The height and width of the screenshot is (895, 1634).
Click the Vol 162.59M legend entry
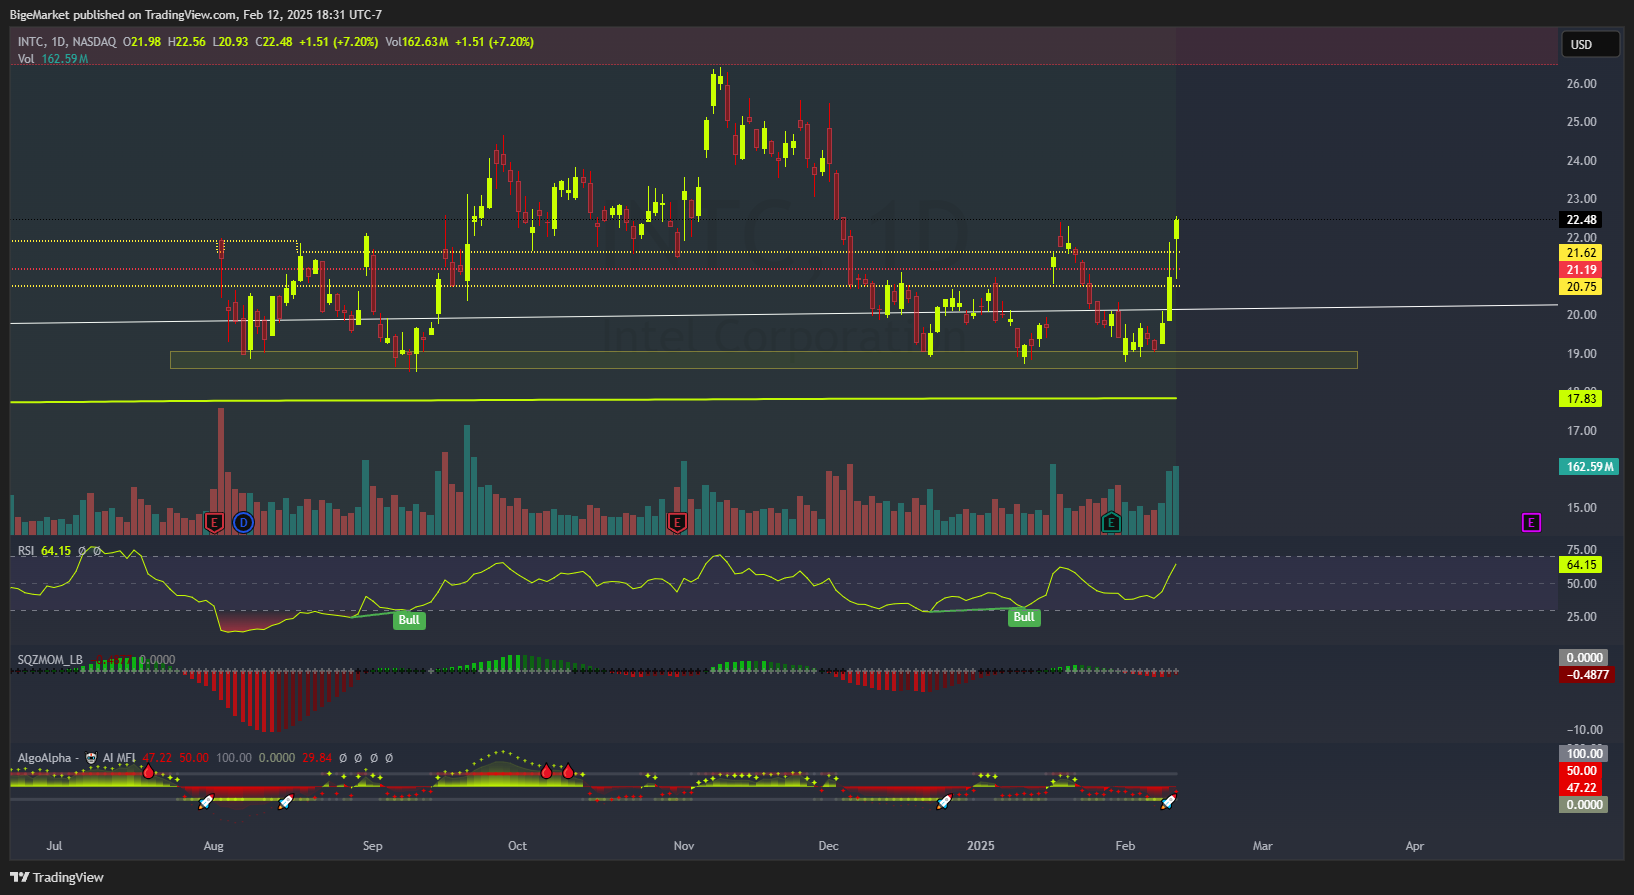[x=53, y=59]
